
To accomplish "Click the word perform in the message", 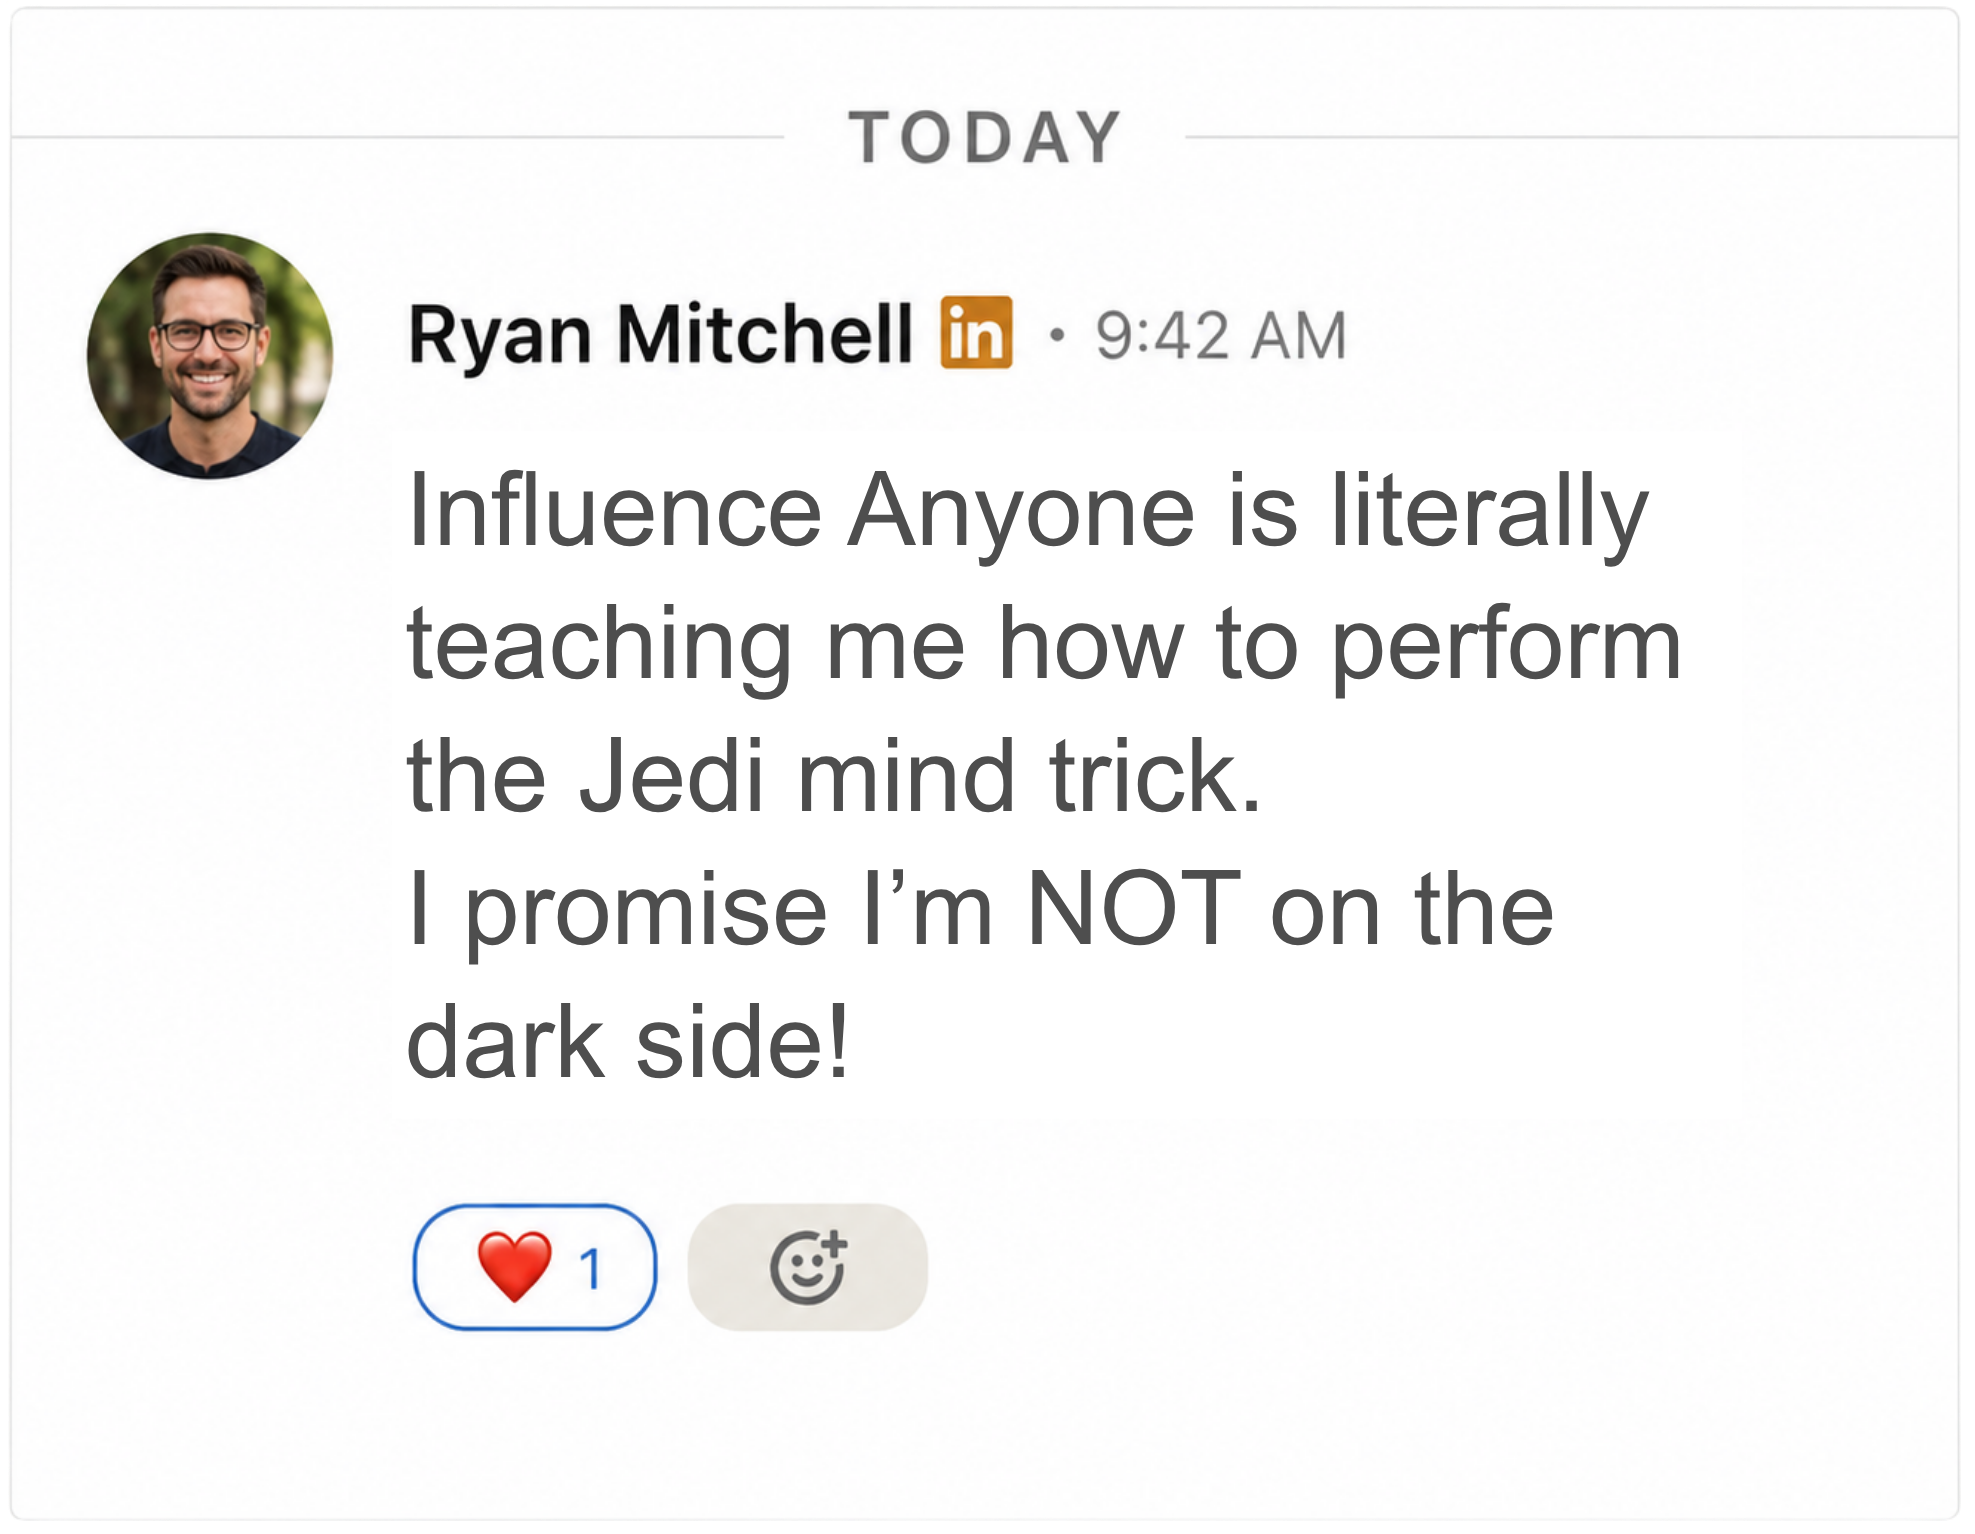I will (x=1506, y=647).
